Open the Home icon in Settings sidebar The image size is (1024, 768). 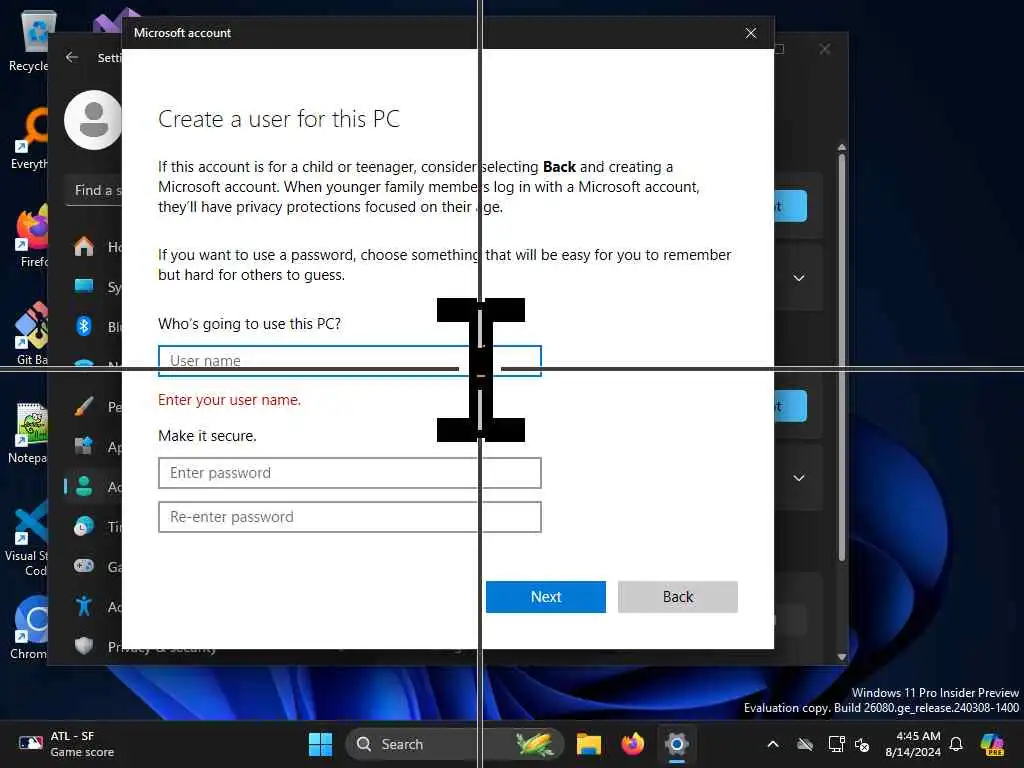click(x=84, y=247)
